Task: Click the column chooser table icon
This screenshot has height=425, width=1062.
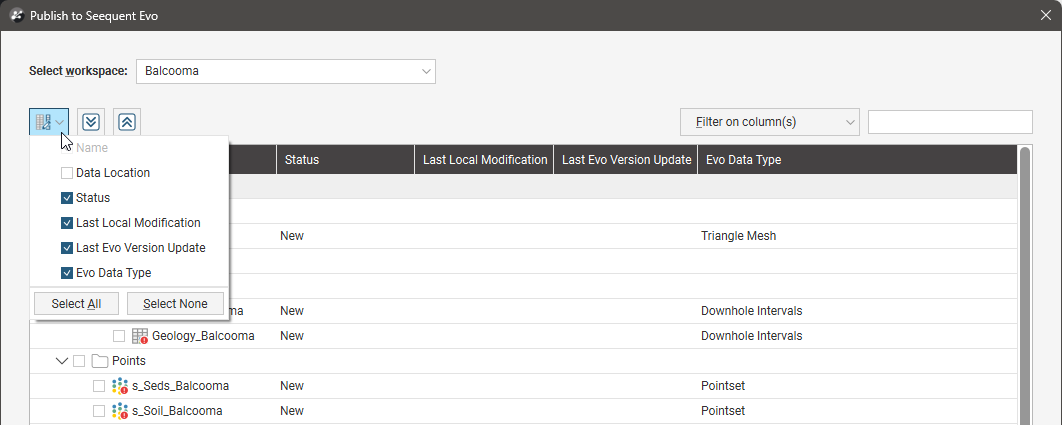Action: point(43,122)
